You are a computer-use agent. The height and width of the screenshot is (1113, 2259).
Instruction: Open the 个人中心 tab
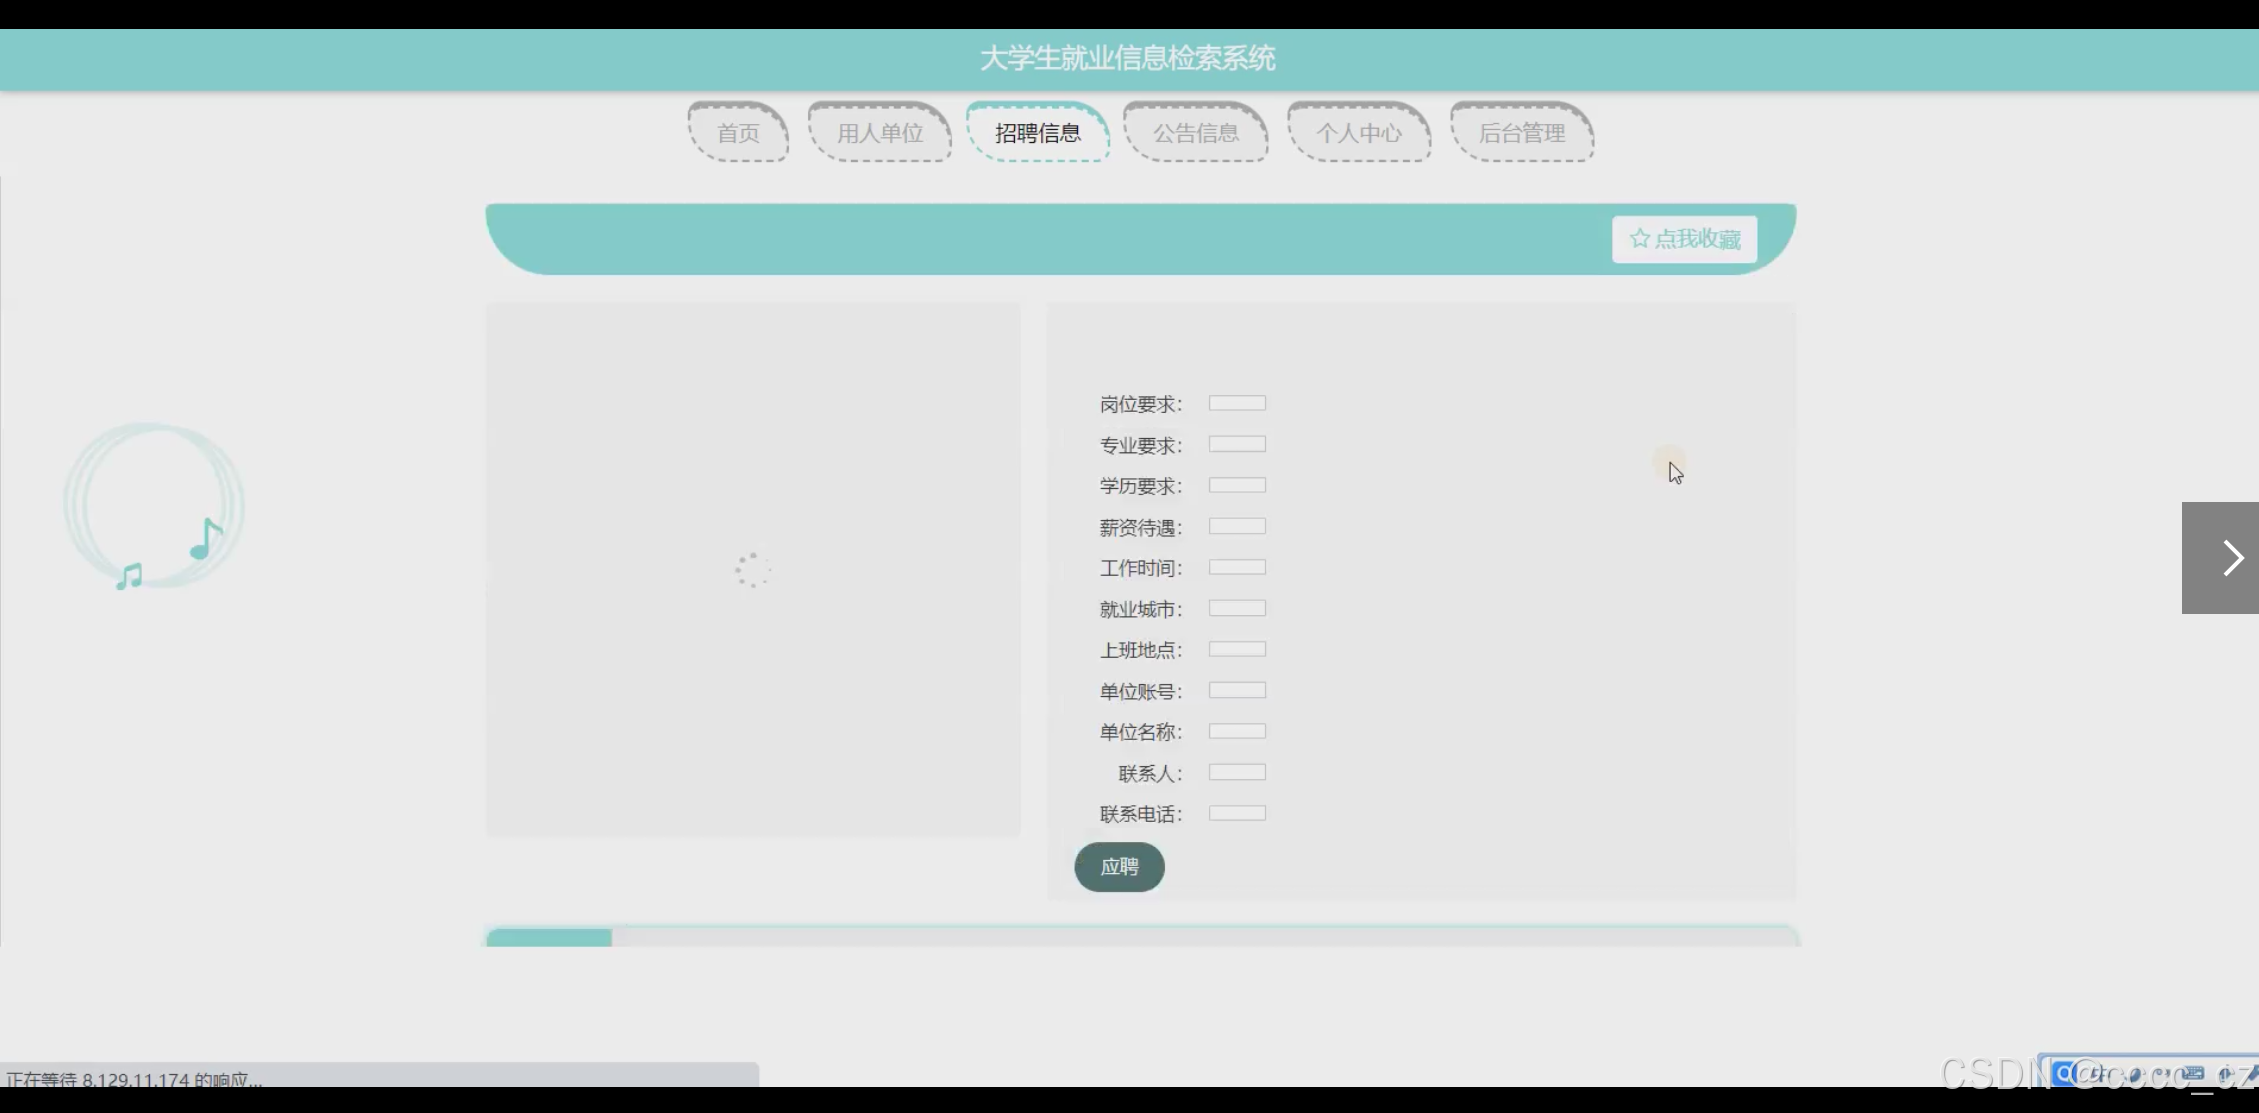pos(1359,133)
